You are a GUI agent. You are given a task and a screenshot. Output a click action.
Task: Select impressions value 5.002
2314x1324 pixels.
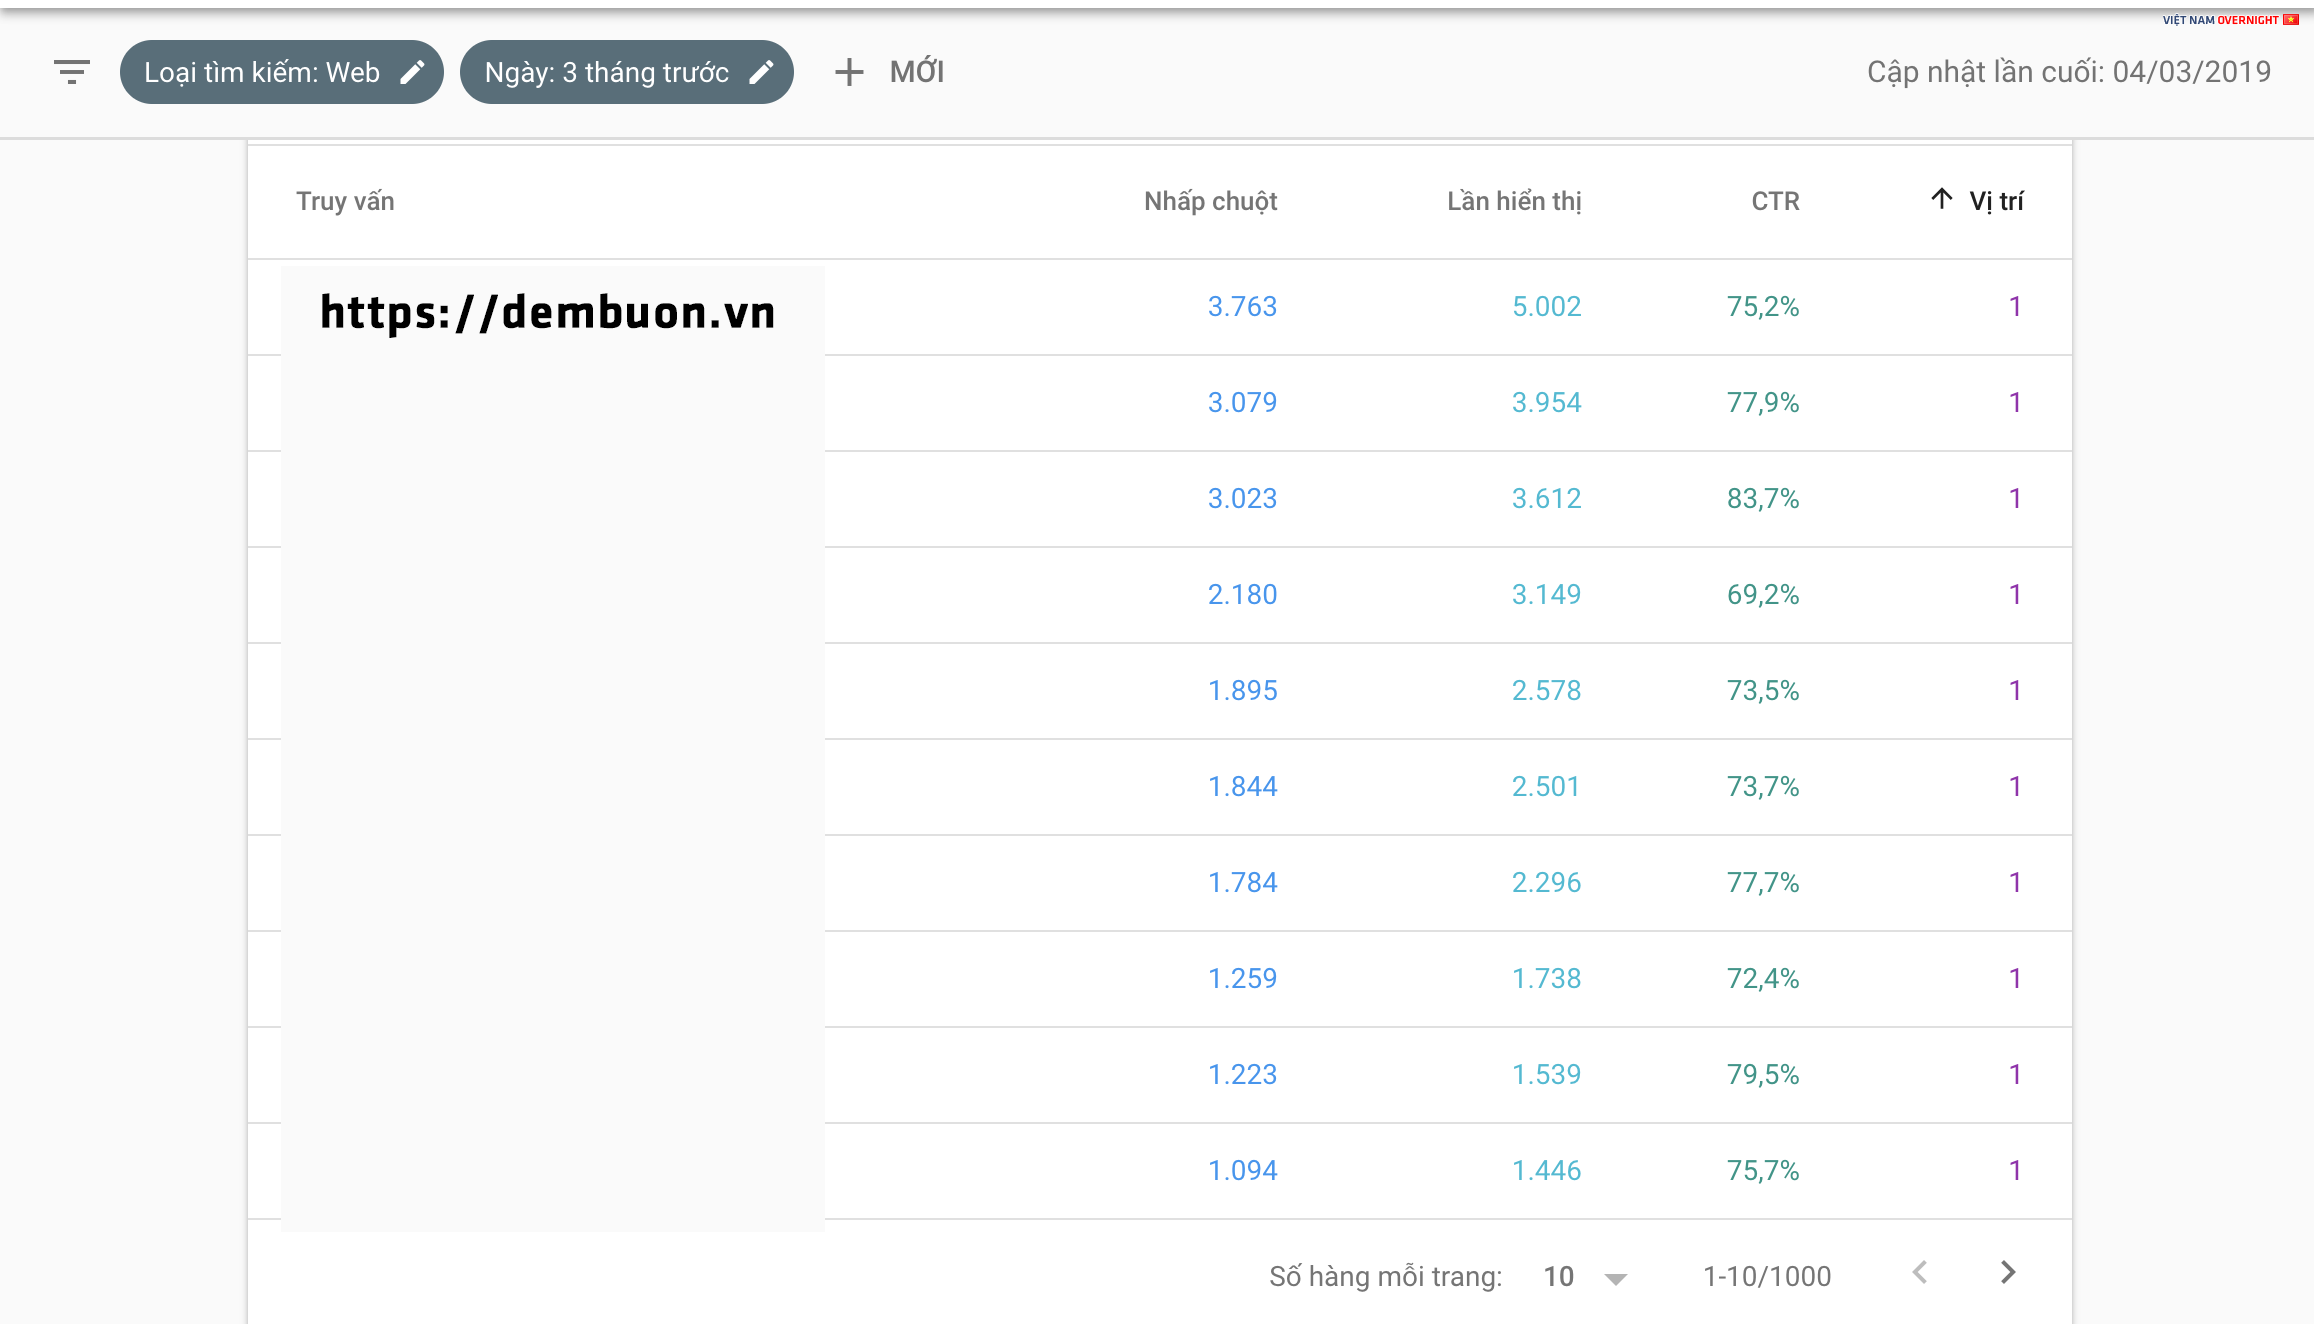click(1546, 306)
